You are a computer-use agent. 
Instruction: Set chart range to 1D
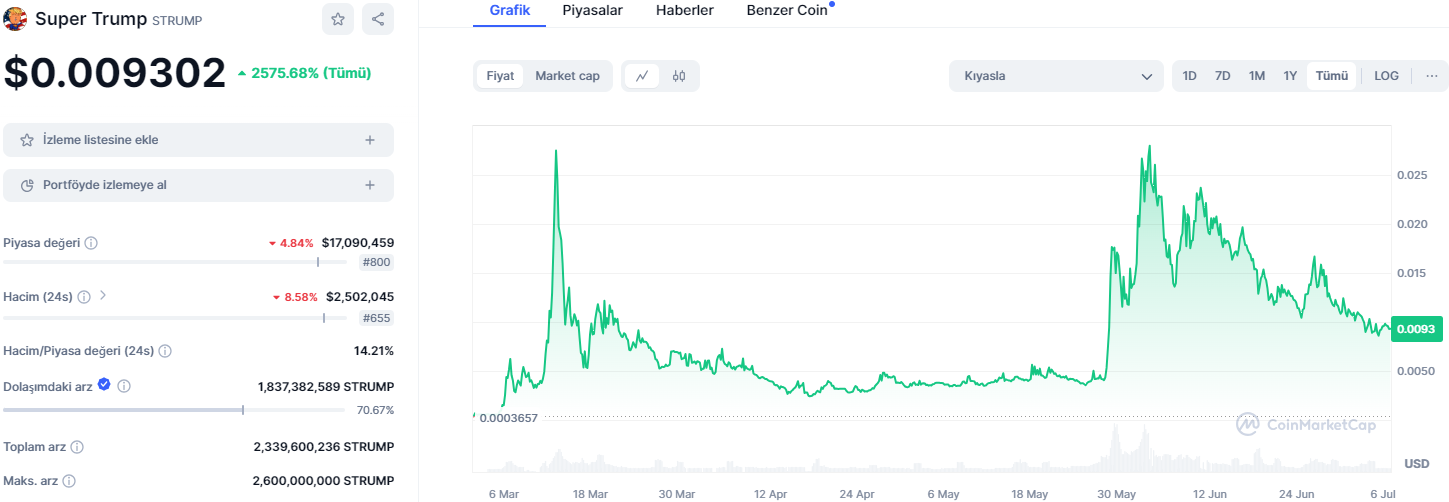[1189, 76]
